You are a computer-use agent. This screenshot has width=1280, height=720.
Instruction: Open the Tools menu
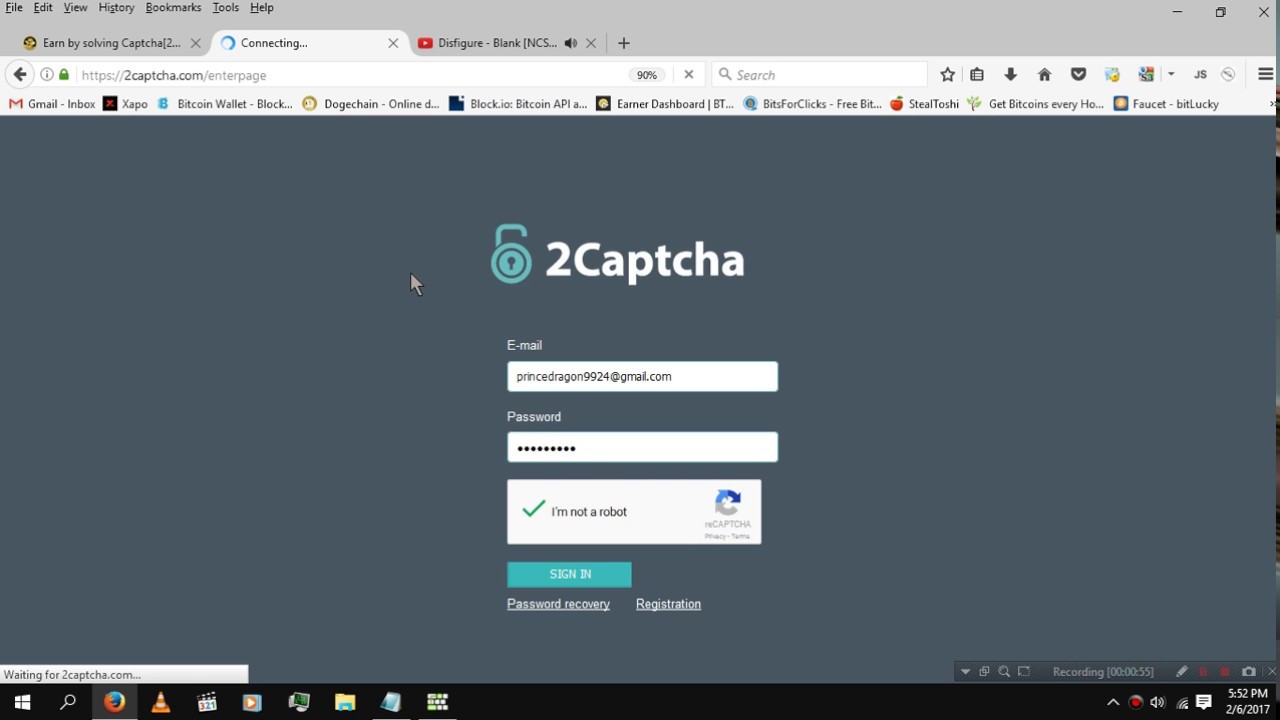[226, 8]
